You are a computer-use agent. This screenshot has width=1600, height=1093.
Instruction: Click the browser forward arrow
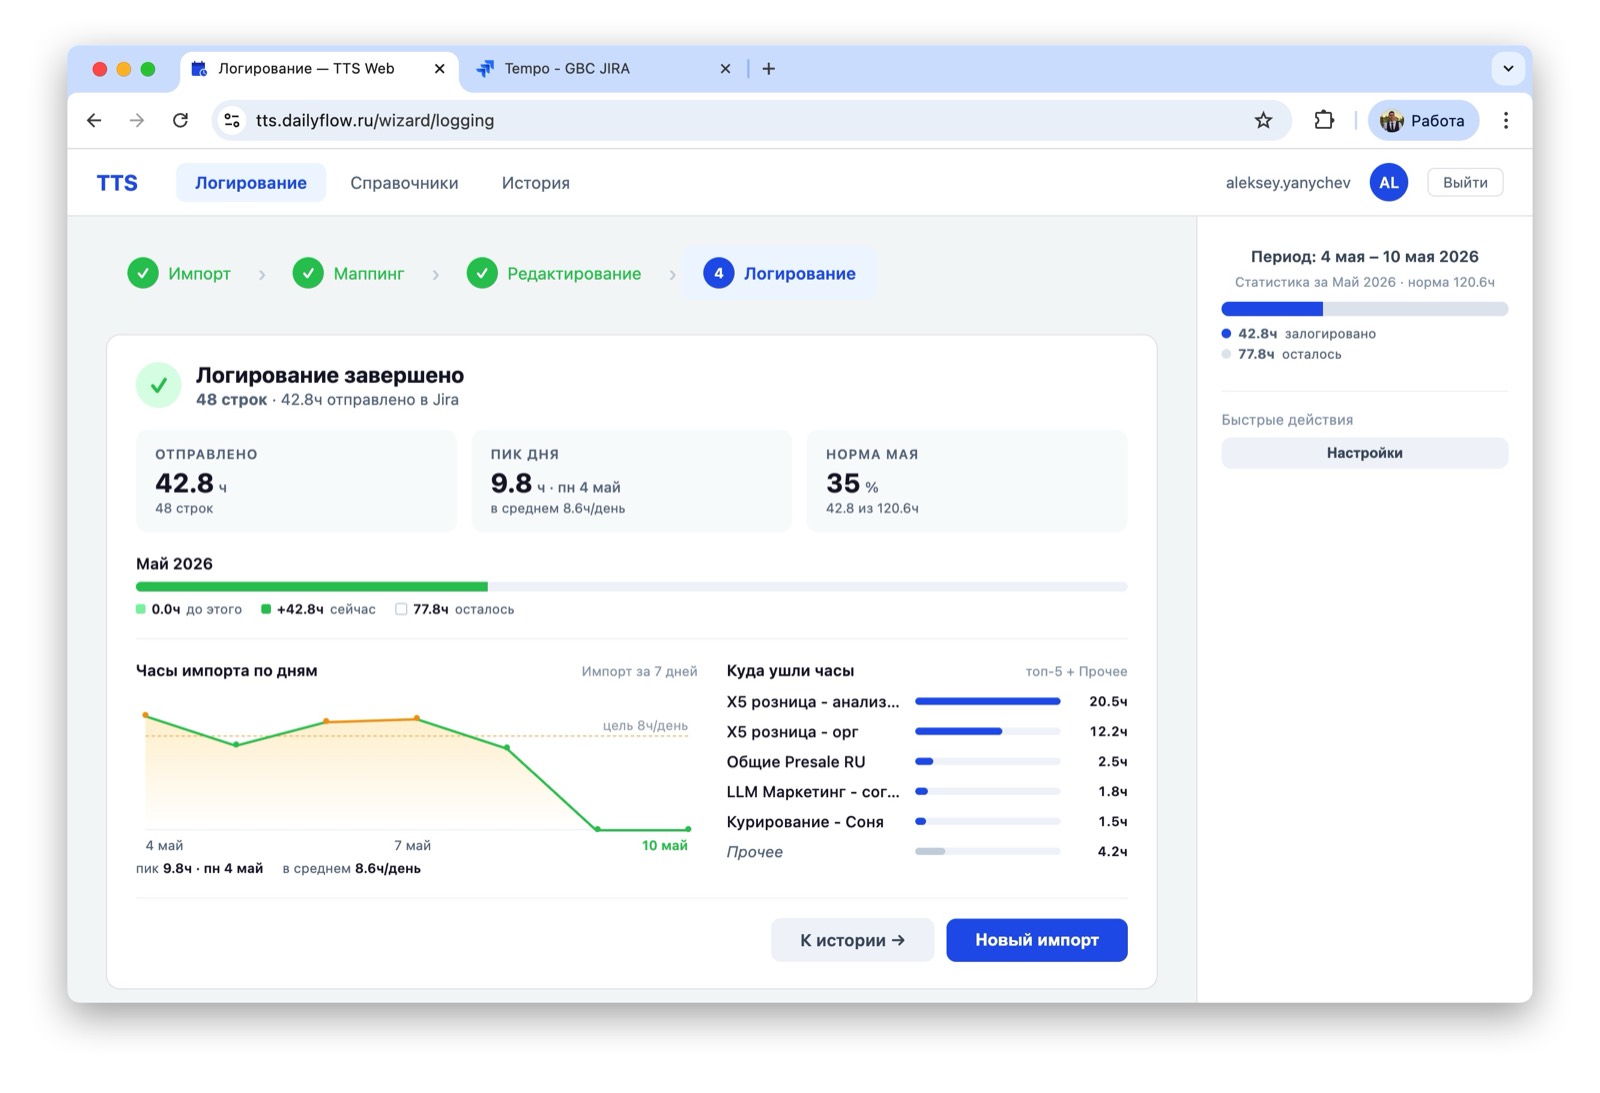pyautogui.click(x=137, y=120)
